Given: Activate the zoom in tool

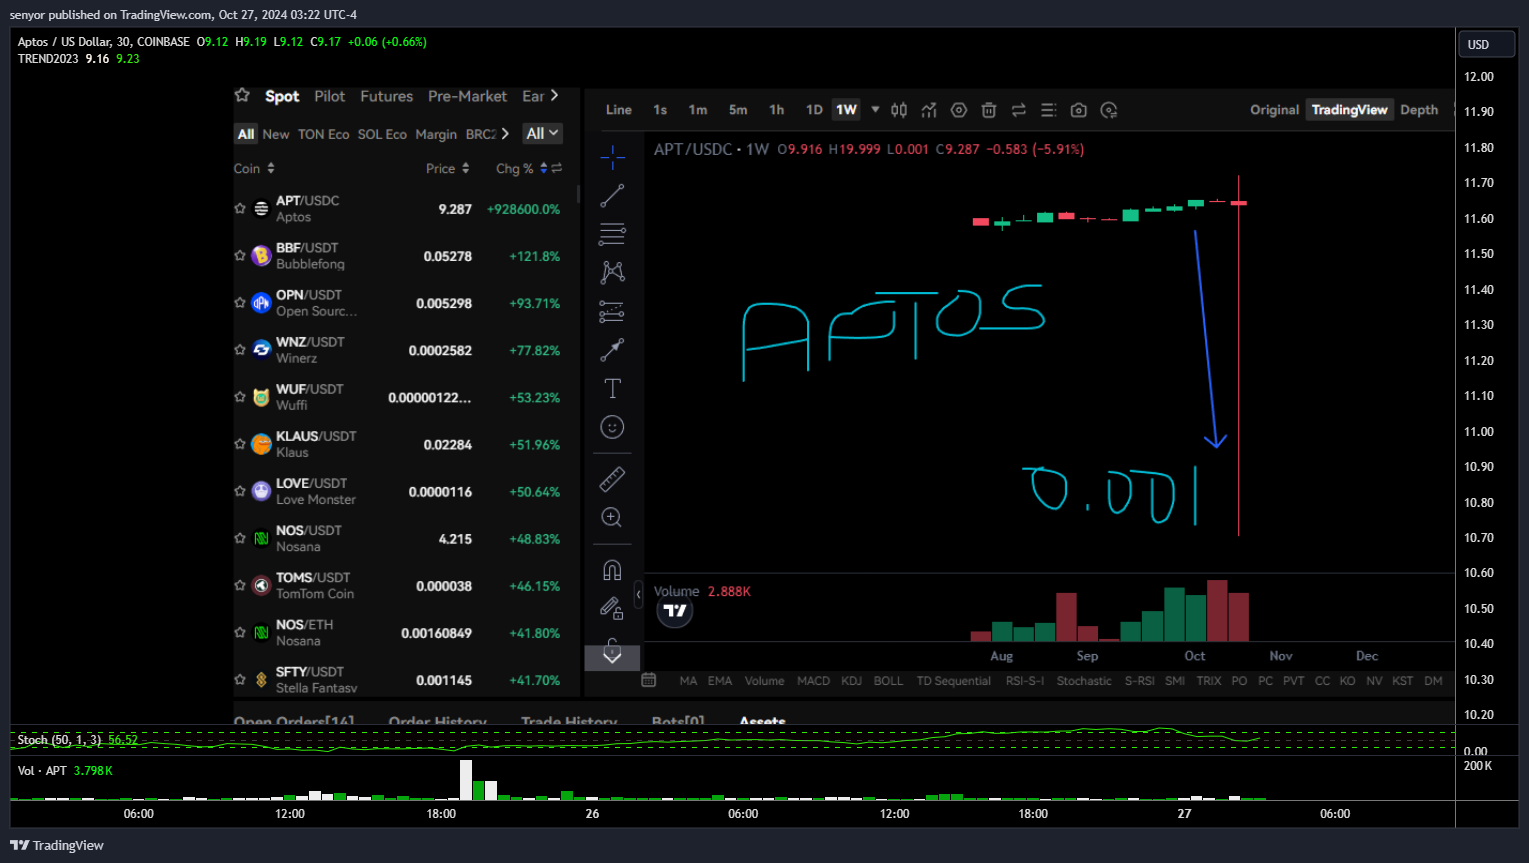Looking at the screenshot, I should (x=612, y=517).
